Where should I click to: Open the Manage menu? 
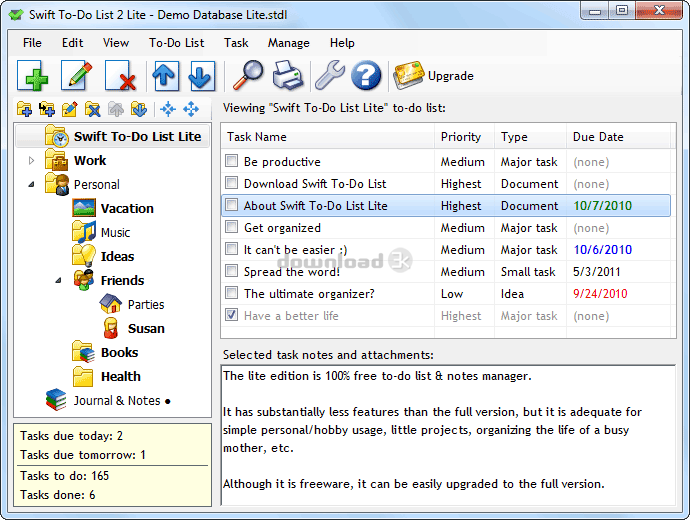click(288, 43)
